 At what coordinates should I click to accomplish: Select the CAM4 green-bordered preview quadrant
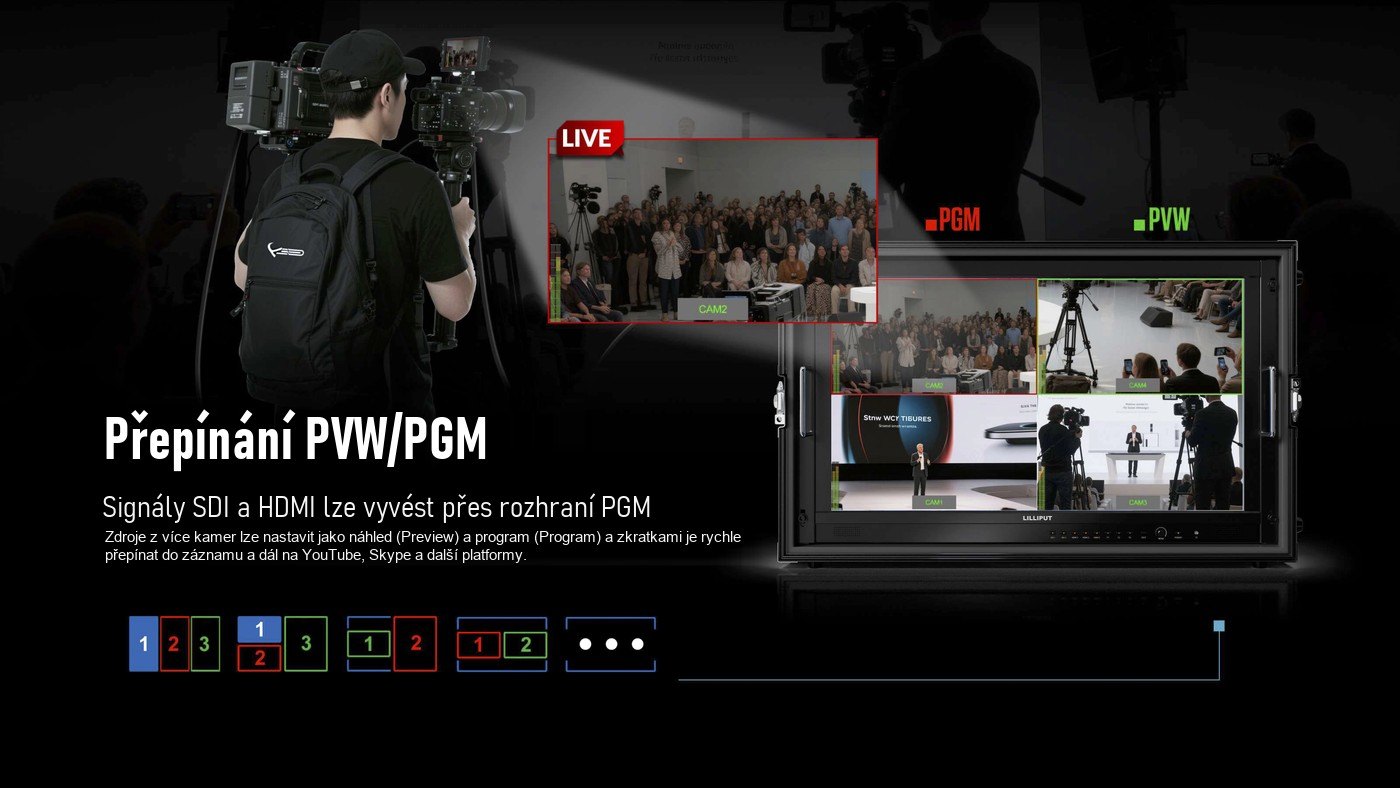coord(1141,336)
